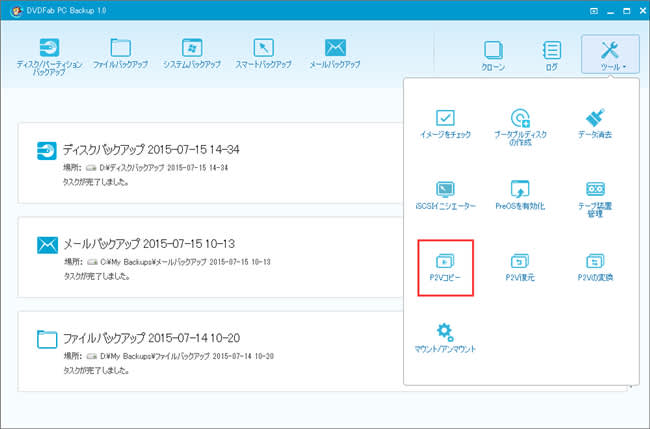Open マウント/アンマウント gear tool
Screen dimensions: 650x429
(446, 339)
